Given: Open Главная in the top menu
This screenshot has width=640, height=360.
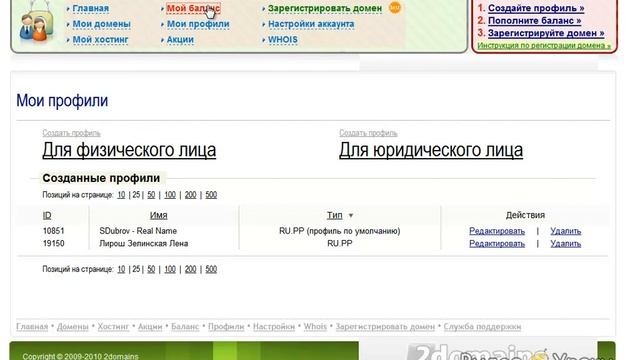Looking at the screenshot, I should click(91, 8).
